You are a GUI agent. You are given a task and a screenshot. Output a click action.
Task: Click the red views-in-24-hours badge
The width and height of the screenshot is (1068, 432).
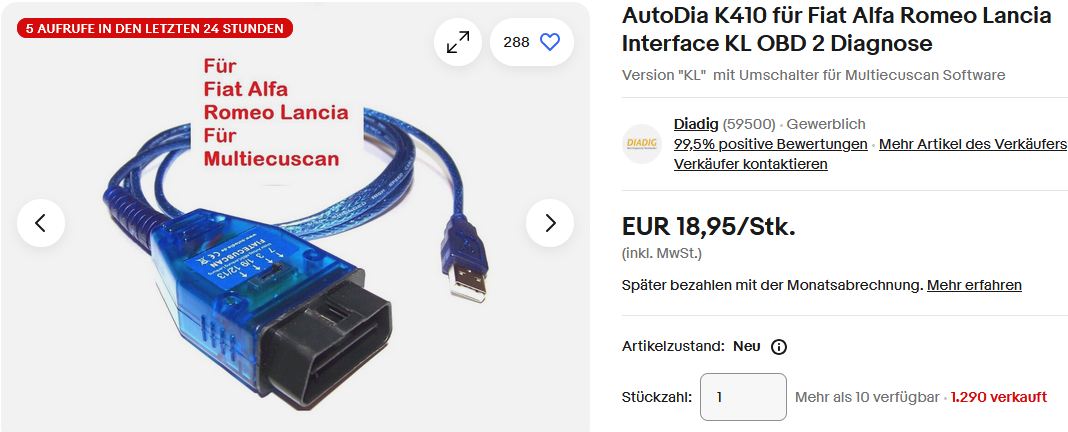point(155,29)
